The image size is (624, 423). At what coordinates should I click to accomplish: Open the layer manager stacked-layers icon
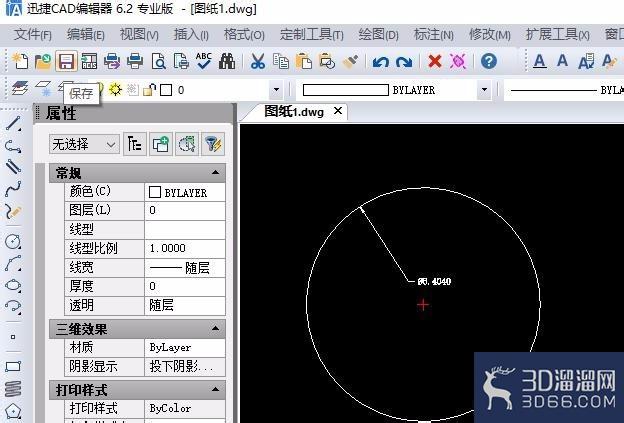point(20,88)
